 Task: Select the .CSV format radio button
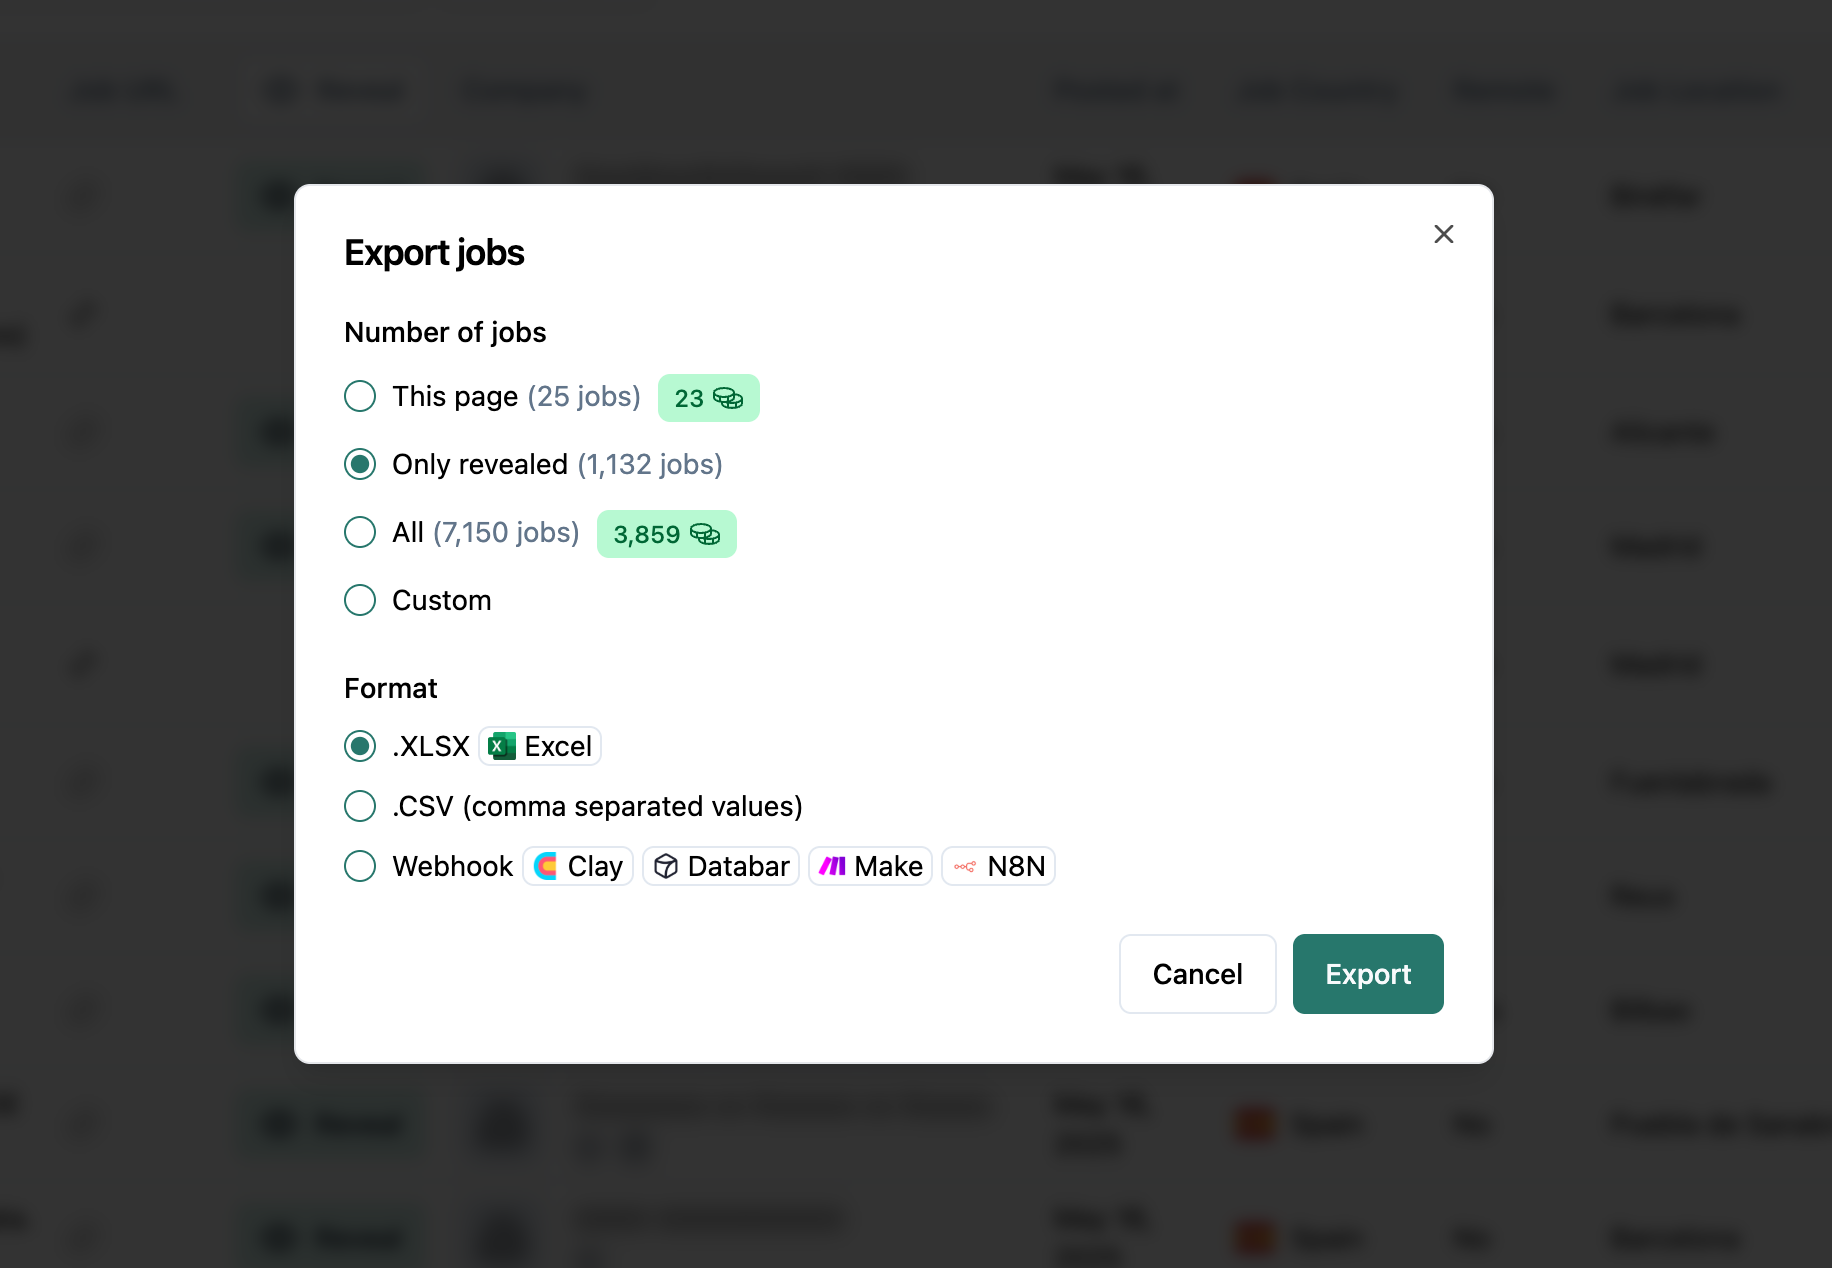pyautogui.click(x=360, y=807)
